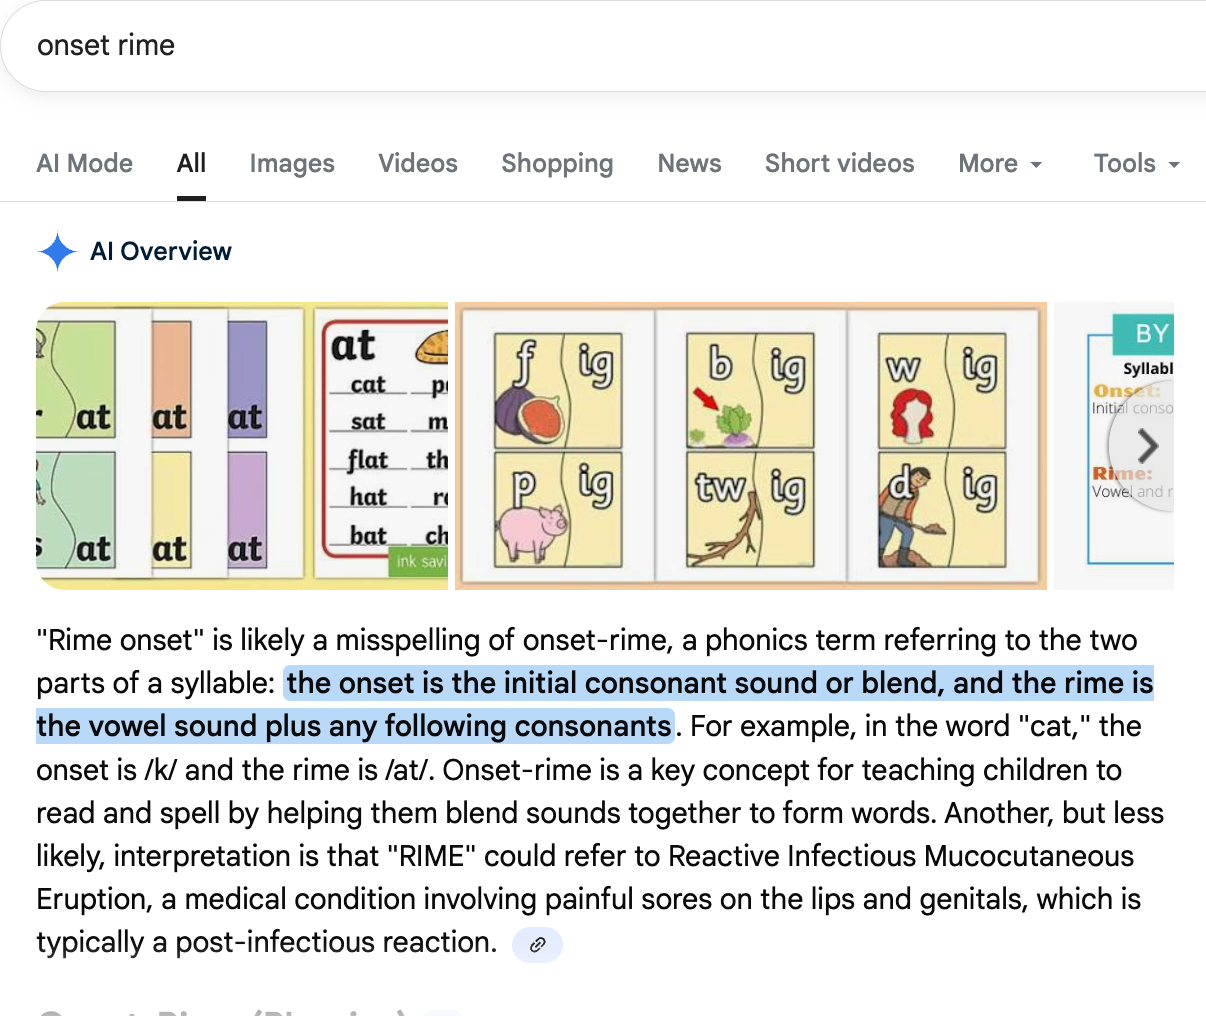The width and height of the screenshot is (1206, 1016).
Task: Select the Images tab
Action: (292, 164)
